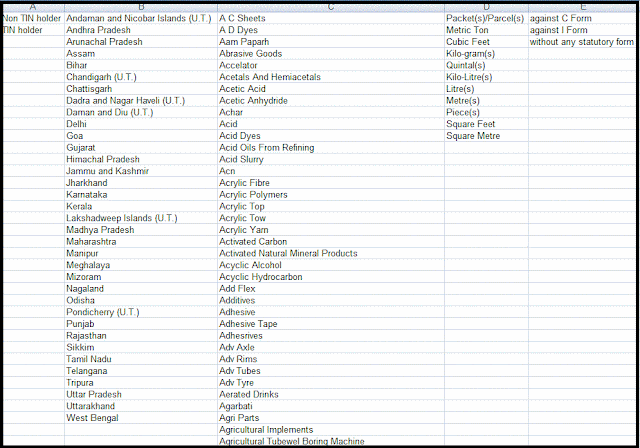The image size is (640, 448).
Task: Select the 'Acid Slurry' cell
Action: 331,160
